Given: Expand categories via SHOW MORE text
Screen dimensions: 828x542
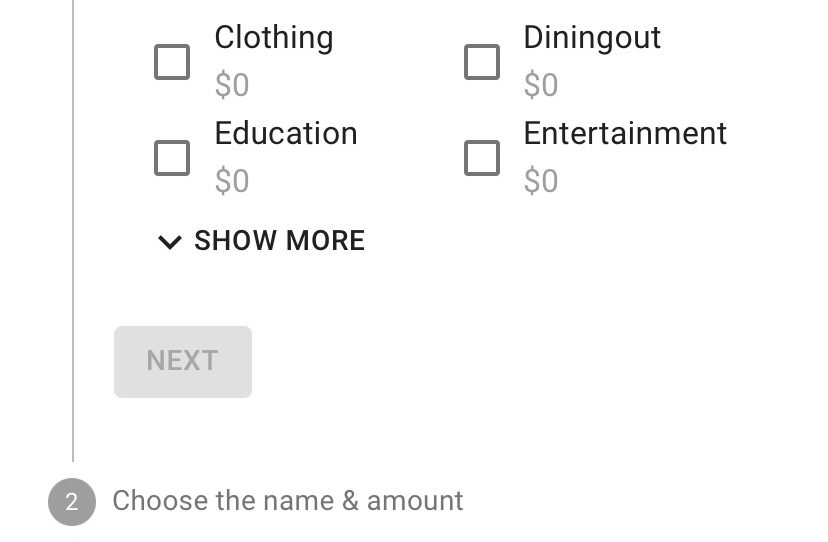Looking at the screenshot, I should 279,241.
